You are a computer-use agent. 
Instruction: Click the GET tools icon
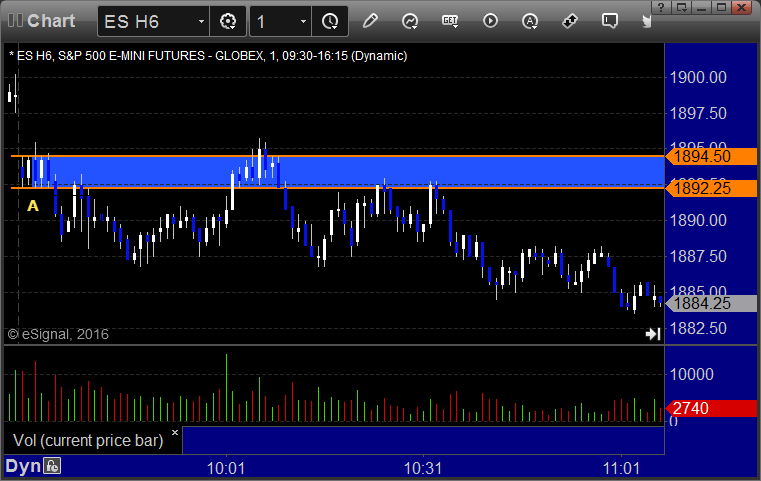click(x=450, y=21)
